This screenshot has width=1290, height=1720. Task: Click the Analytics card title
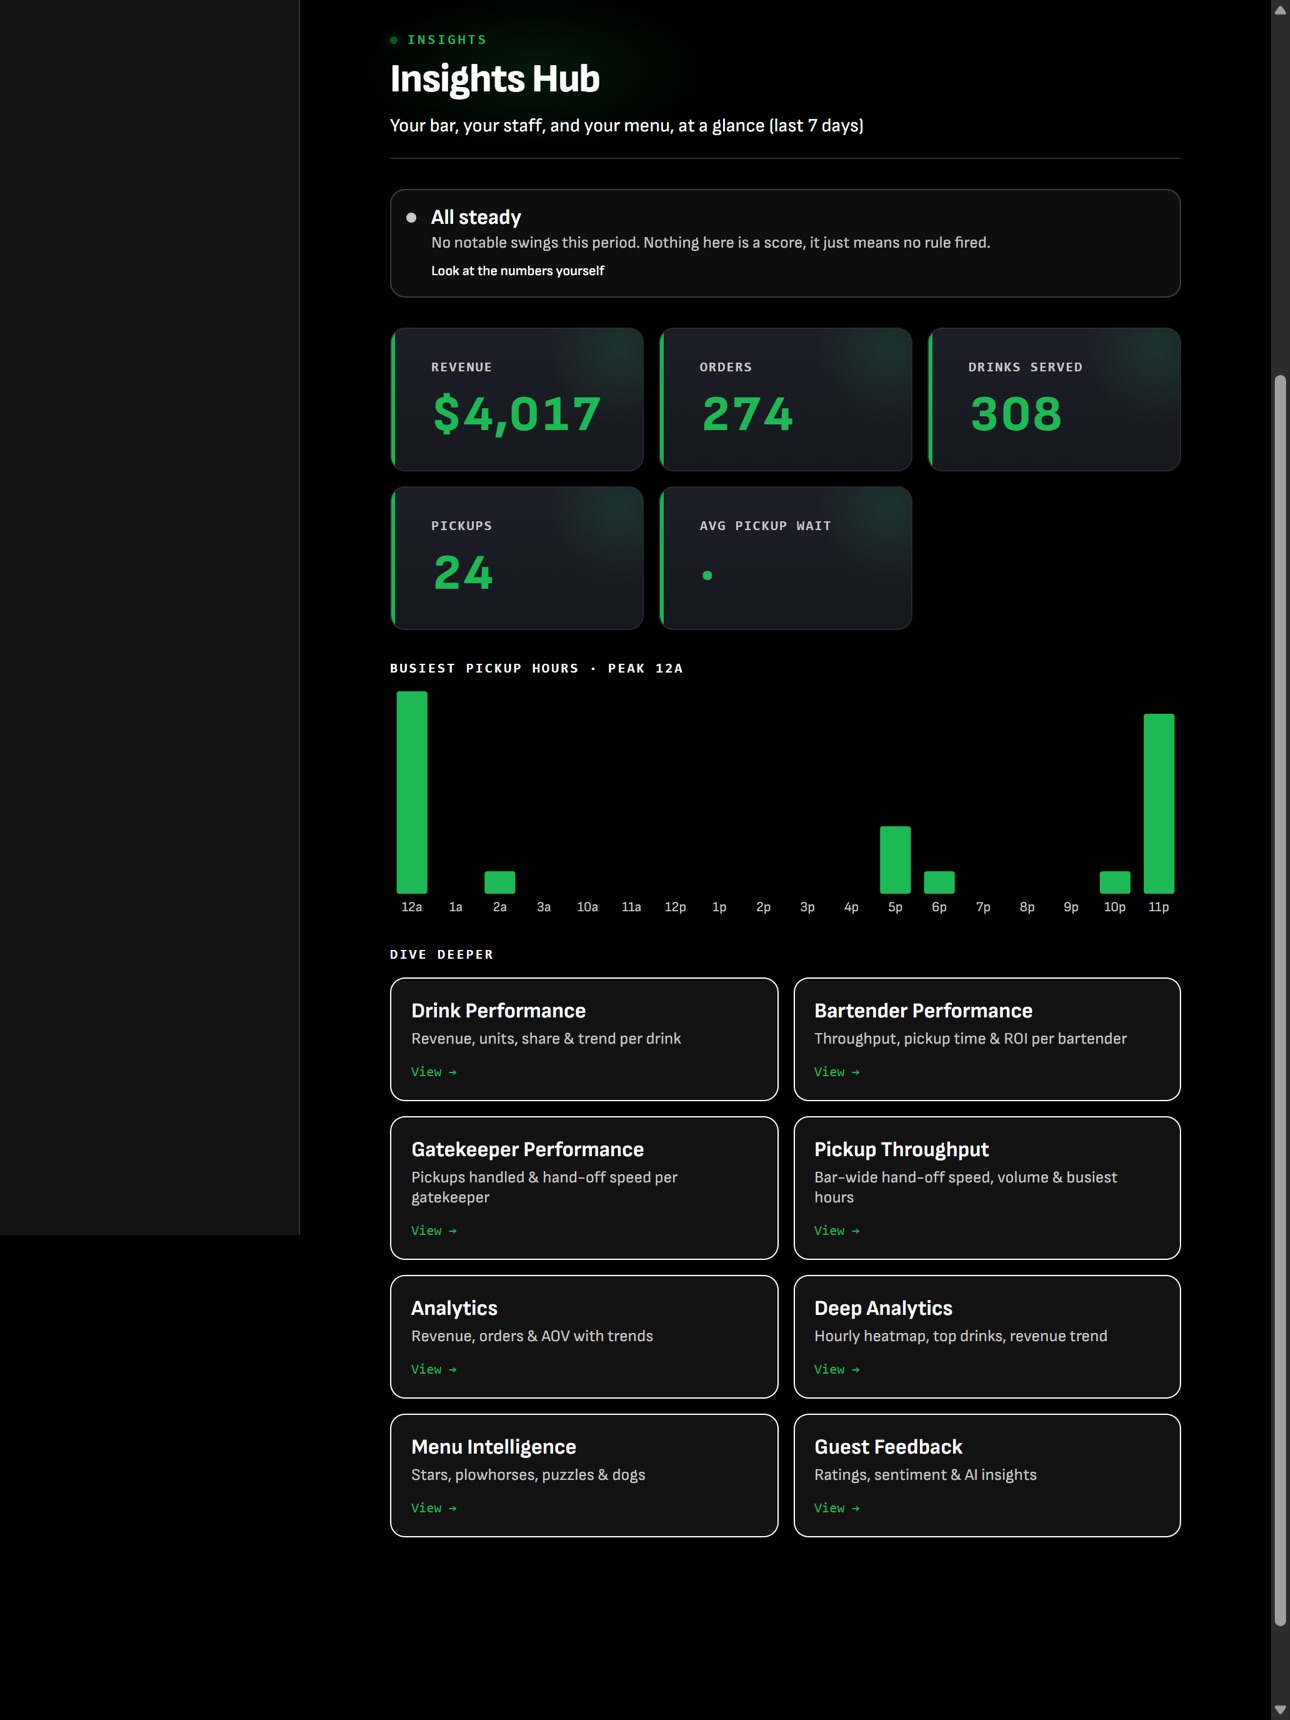click(x=454, y=1308)
